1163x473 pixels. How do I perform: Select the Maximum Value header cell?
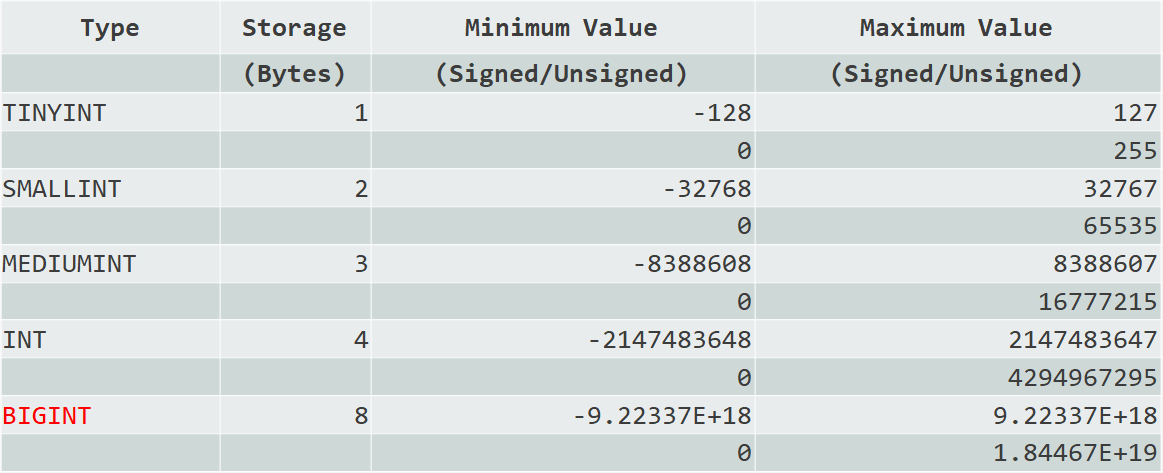956,28
